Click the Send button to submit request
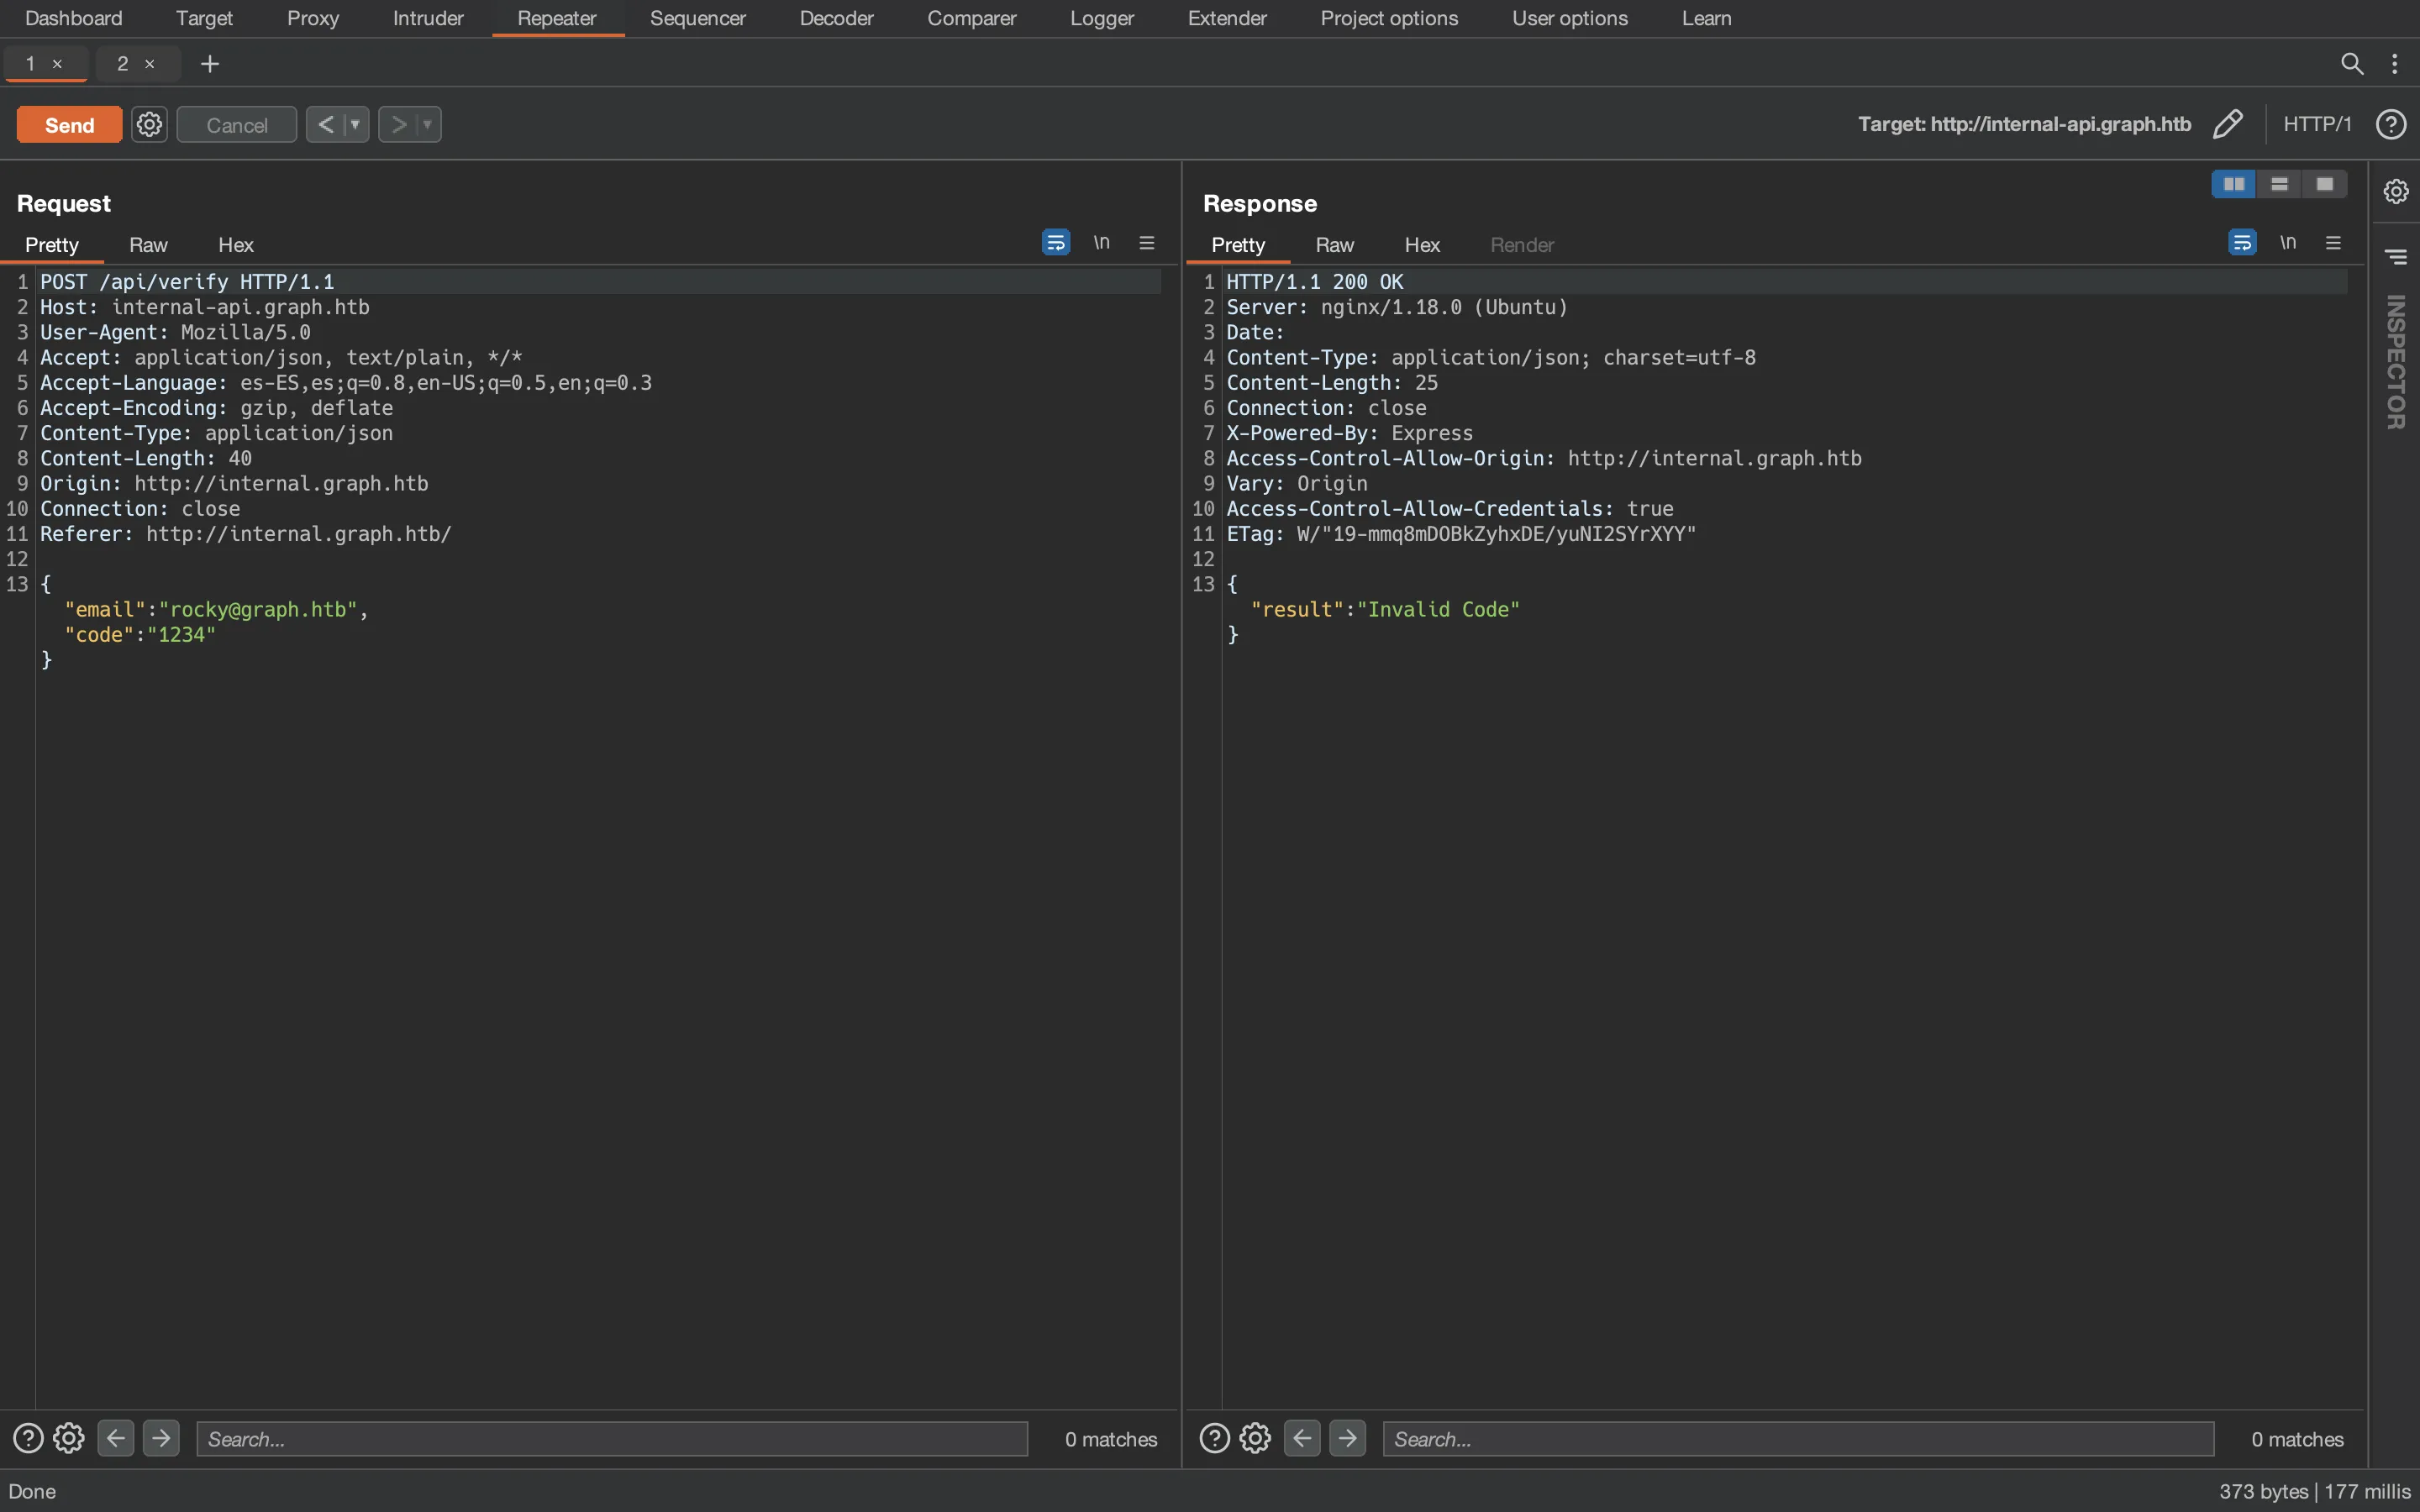Viewport: 2420px width, 1512px height. [x=68, y=123]
